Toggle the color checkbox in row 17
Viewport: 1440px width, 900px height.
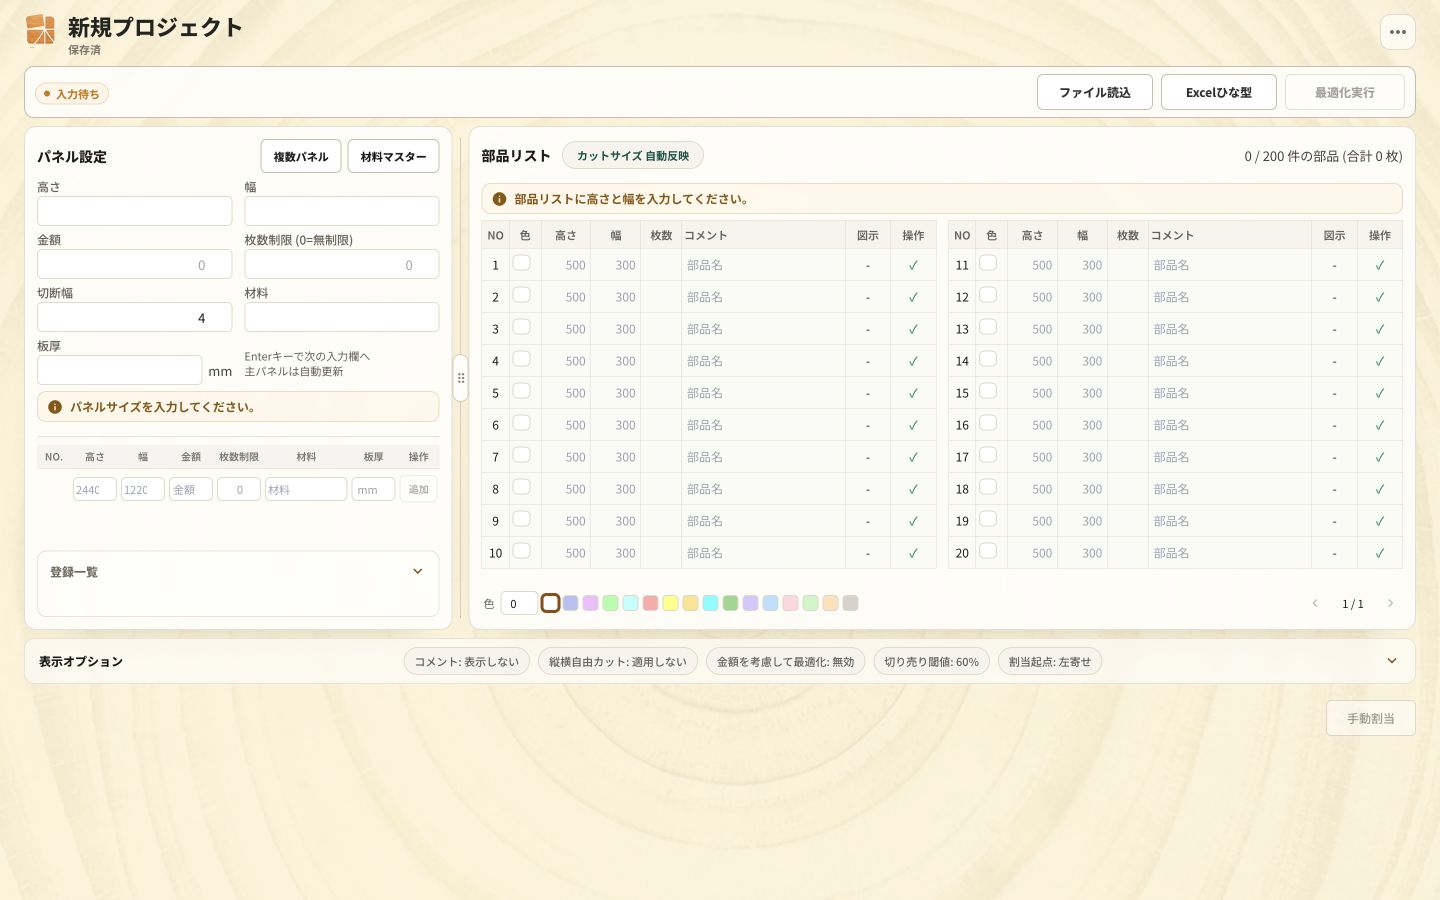pyautogui.click(x=988, y=455)
